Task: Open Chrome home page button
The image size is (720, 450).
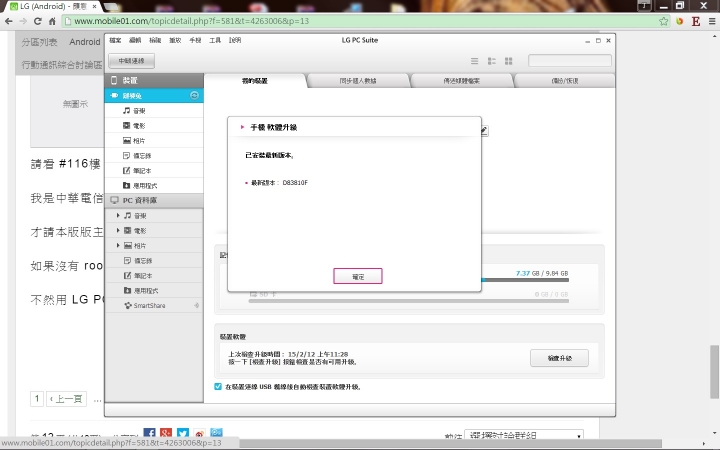Action: point(52,21)
